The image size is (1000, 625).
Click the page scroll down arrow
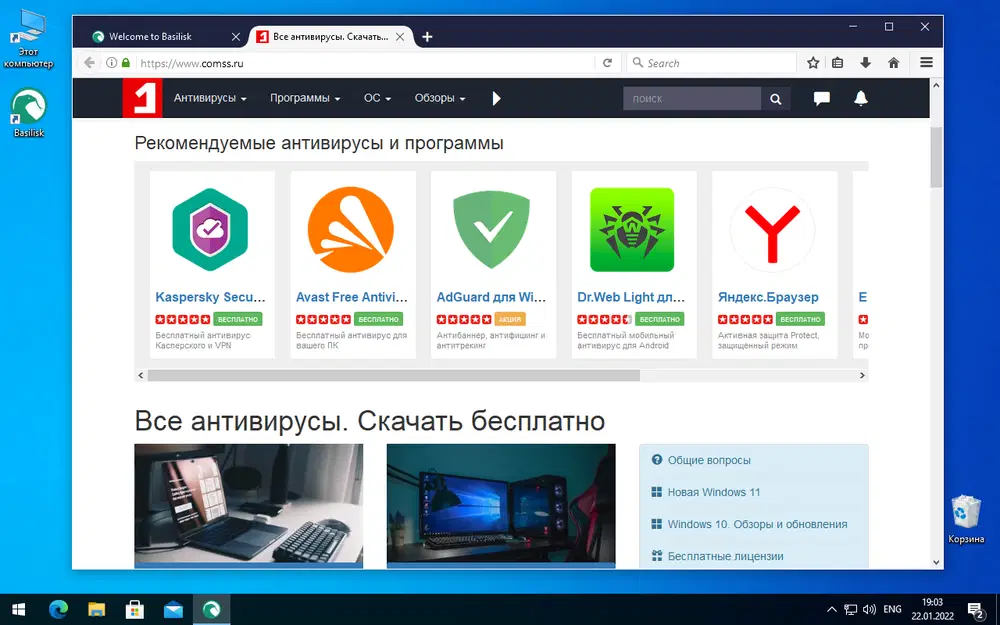click(936, 562)
